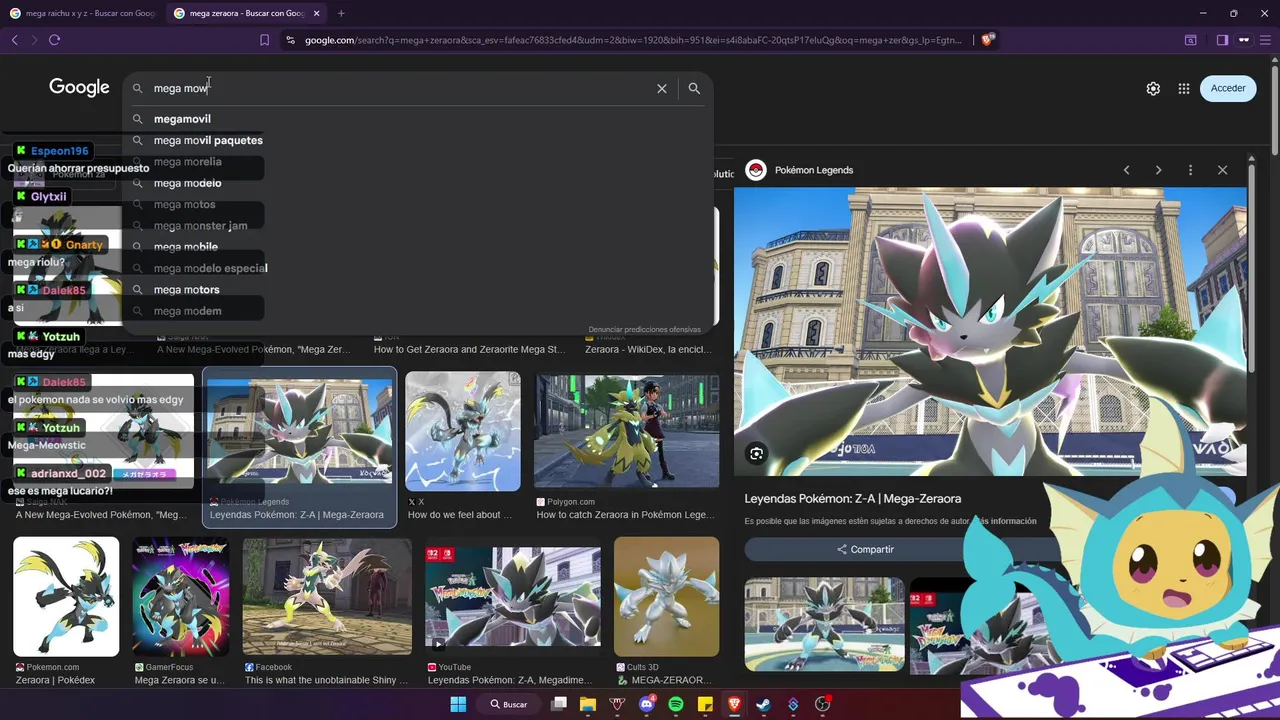Open Task View from the taskbar
Viewport: 1280px width, 720px height.
tap(559, 704)
